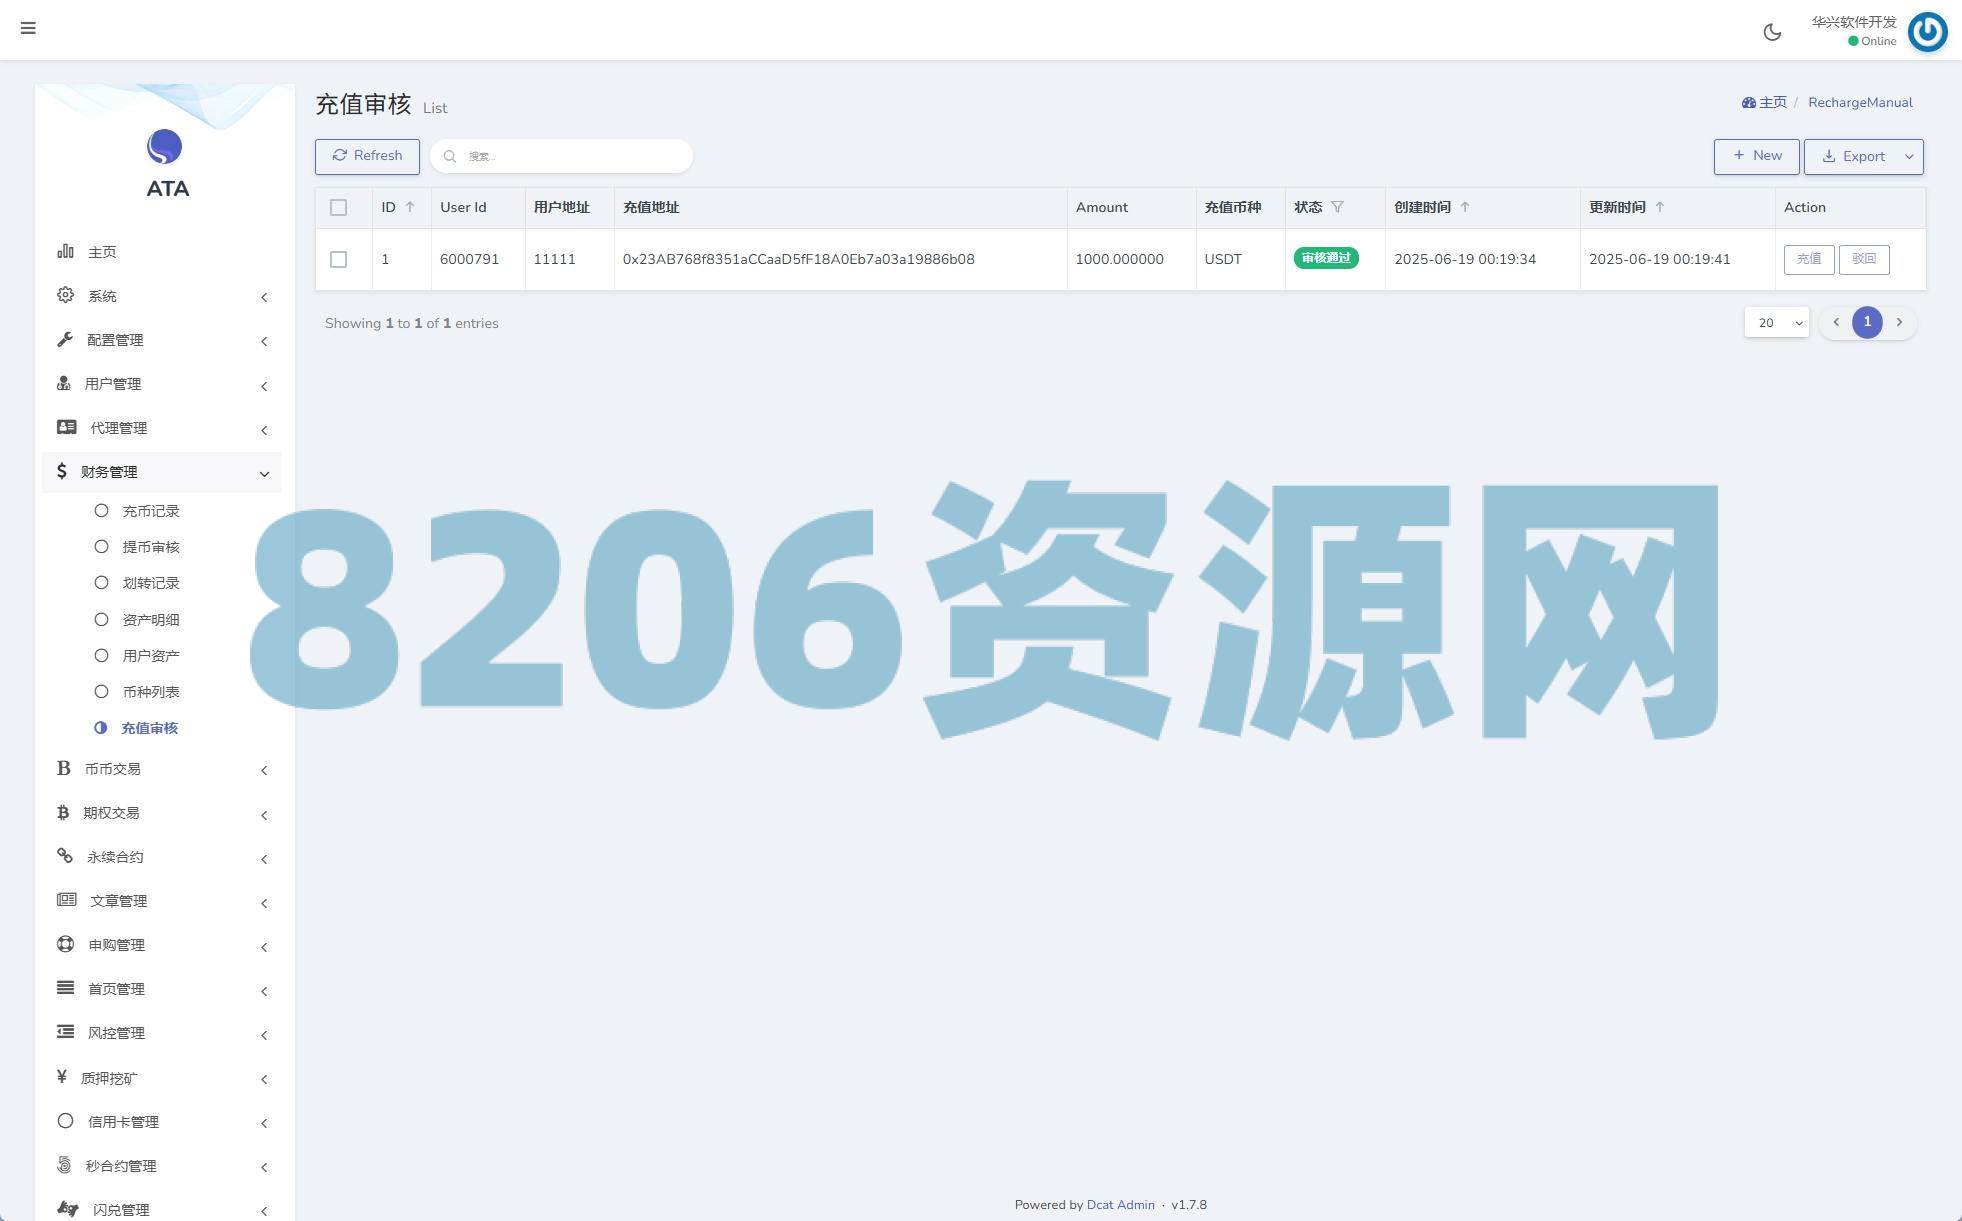Image resolution: width=1962 pixels, height=1221 pixels.
Task: Click the Refresh button
Action: click(x=367, y=156)
